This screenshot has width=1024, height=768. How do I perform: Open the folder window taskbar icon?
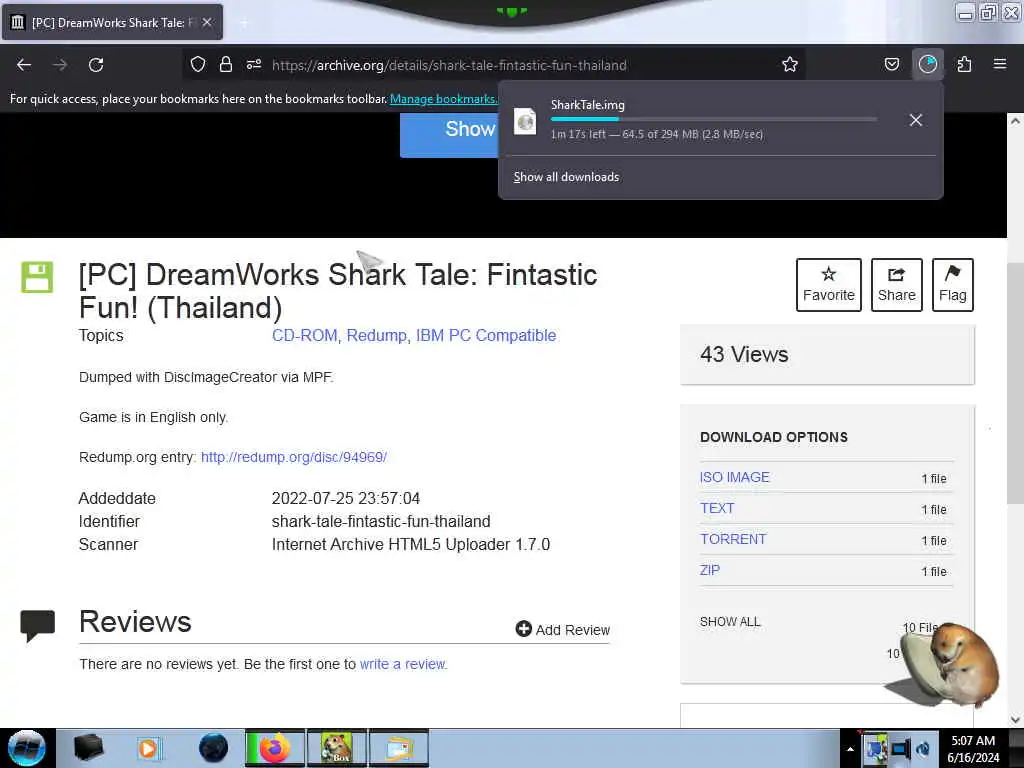[x=399, y=748]
